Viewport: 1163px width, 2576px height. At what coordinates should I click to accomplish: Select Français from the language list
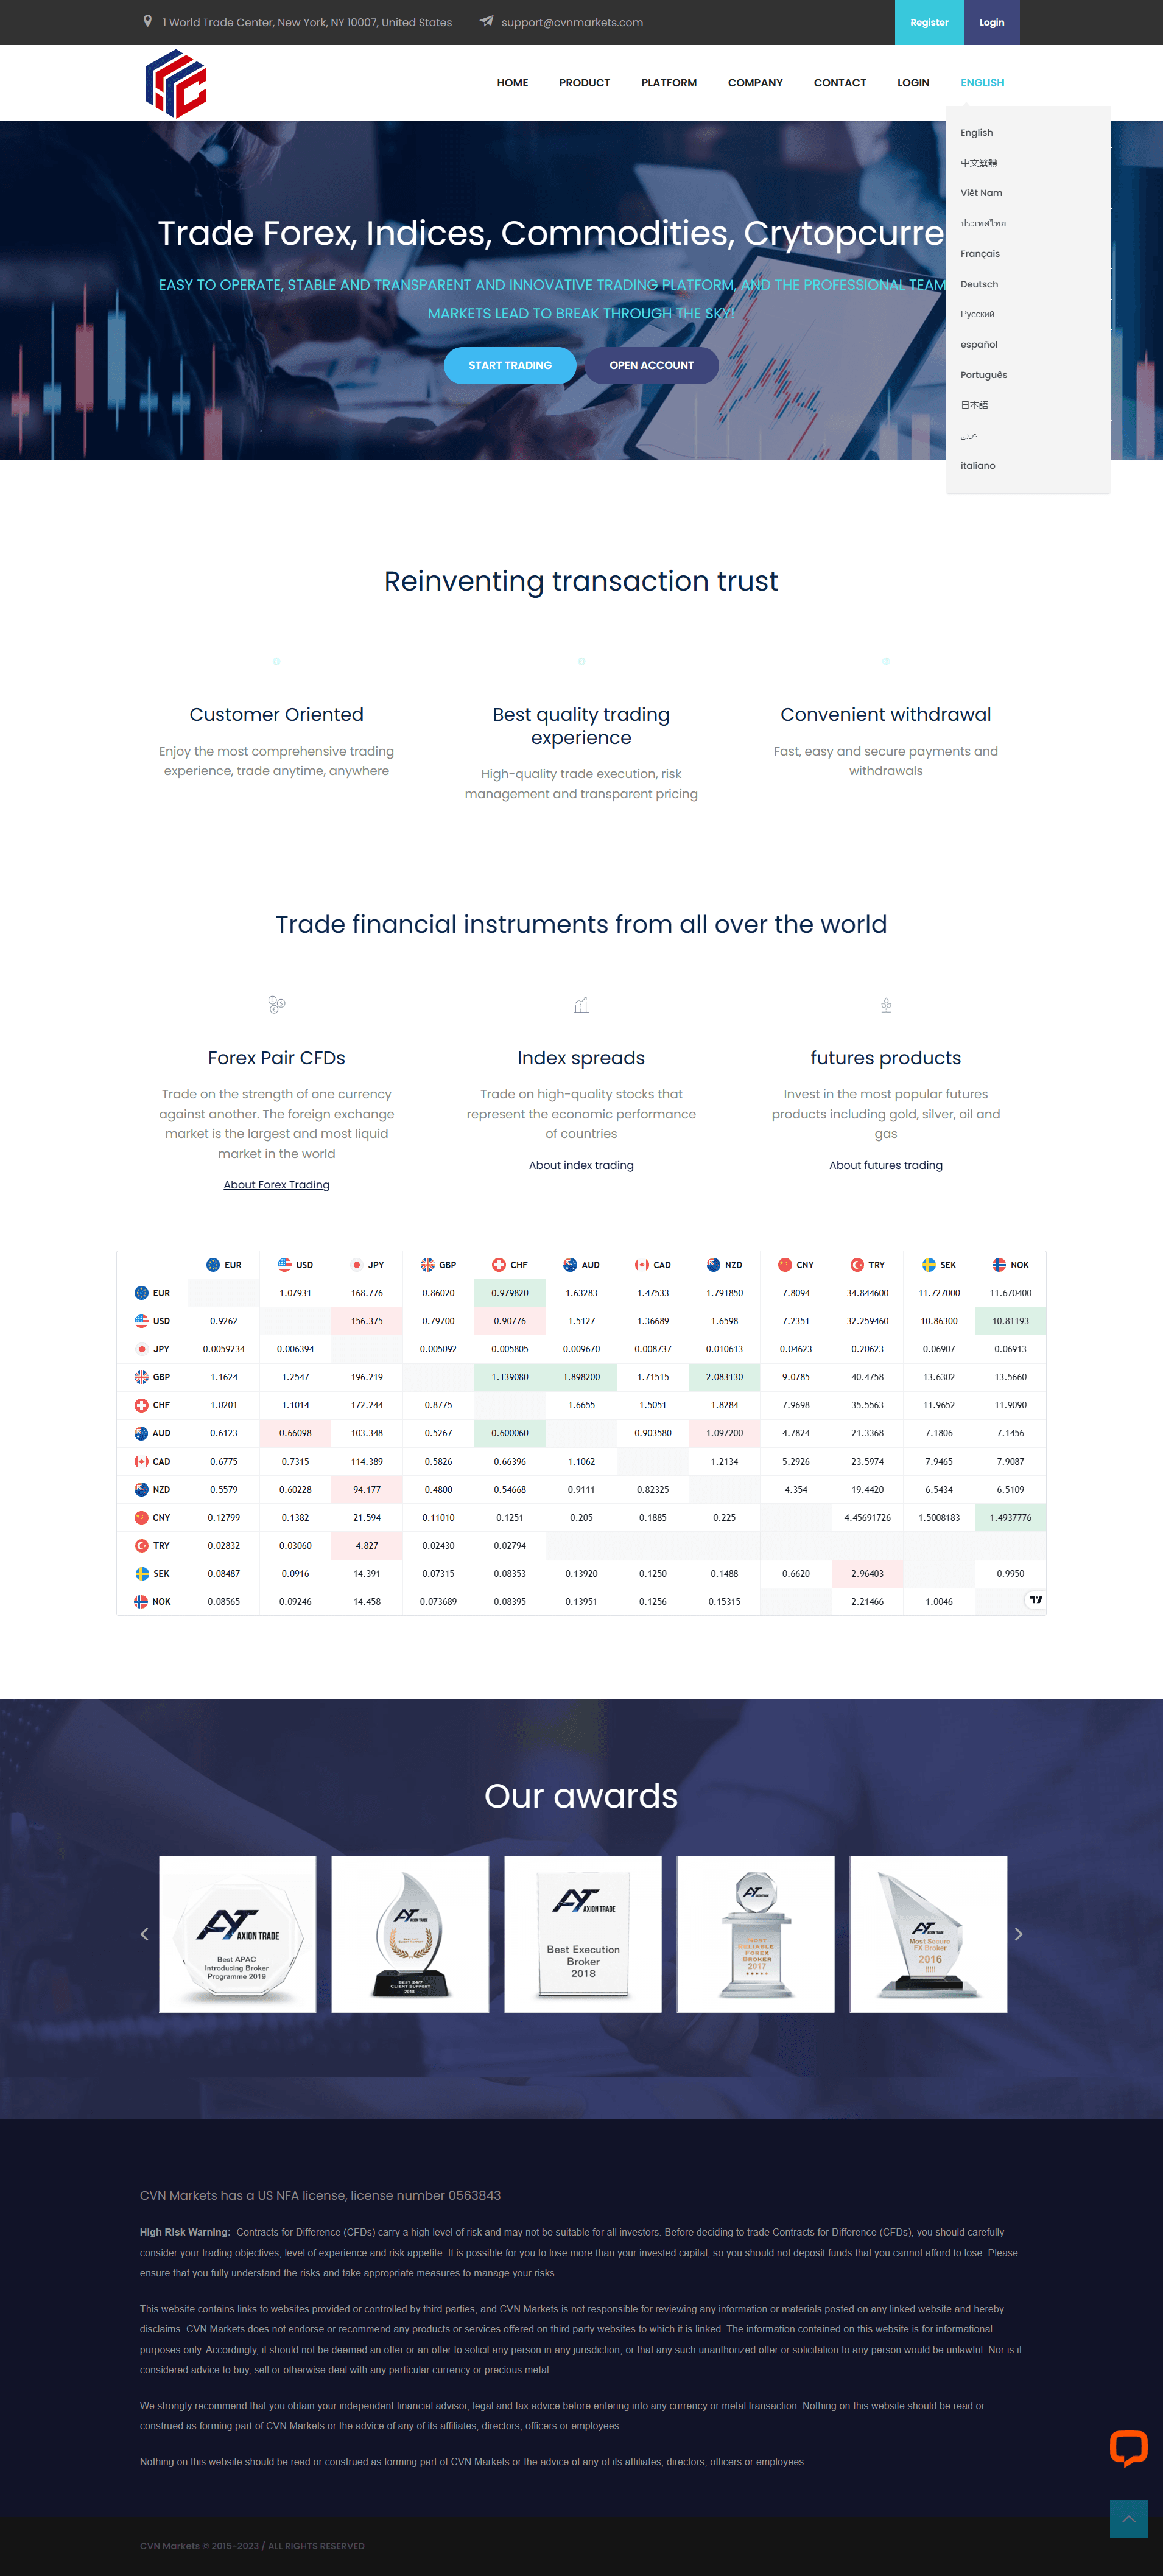980,253
